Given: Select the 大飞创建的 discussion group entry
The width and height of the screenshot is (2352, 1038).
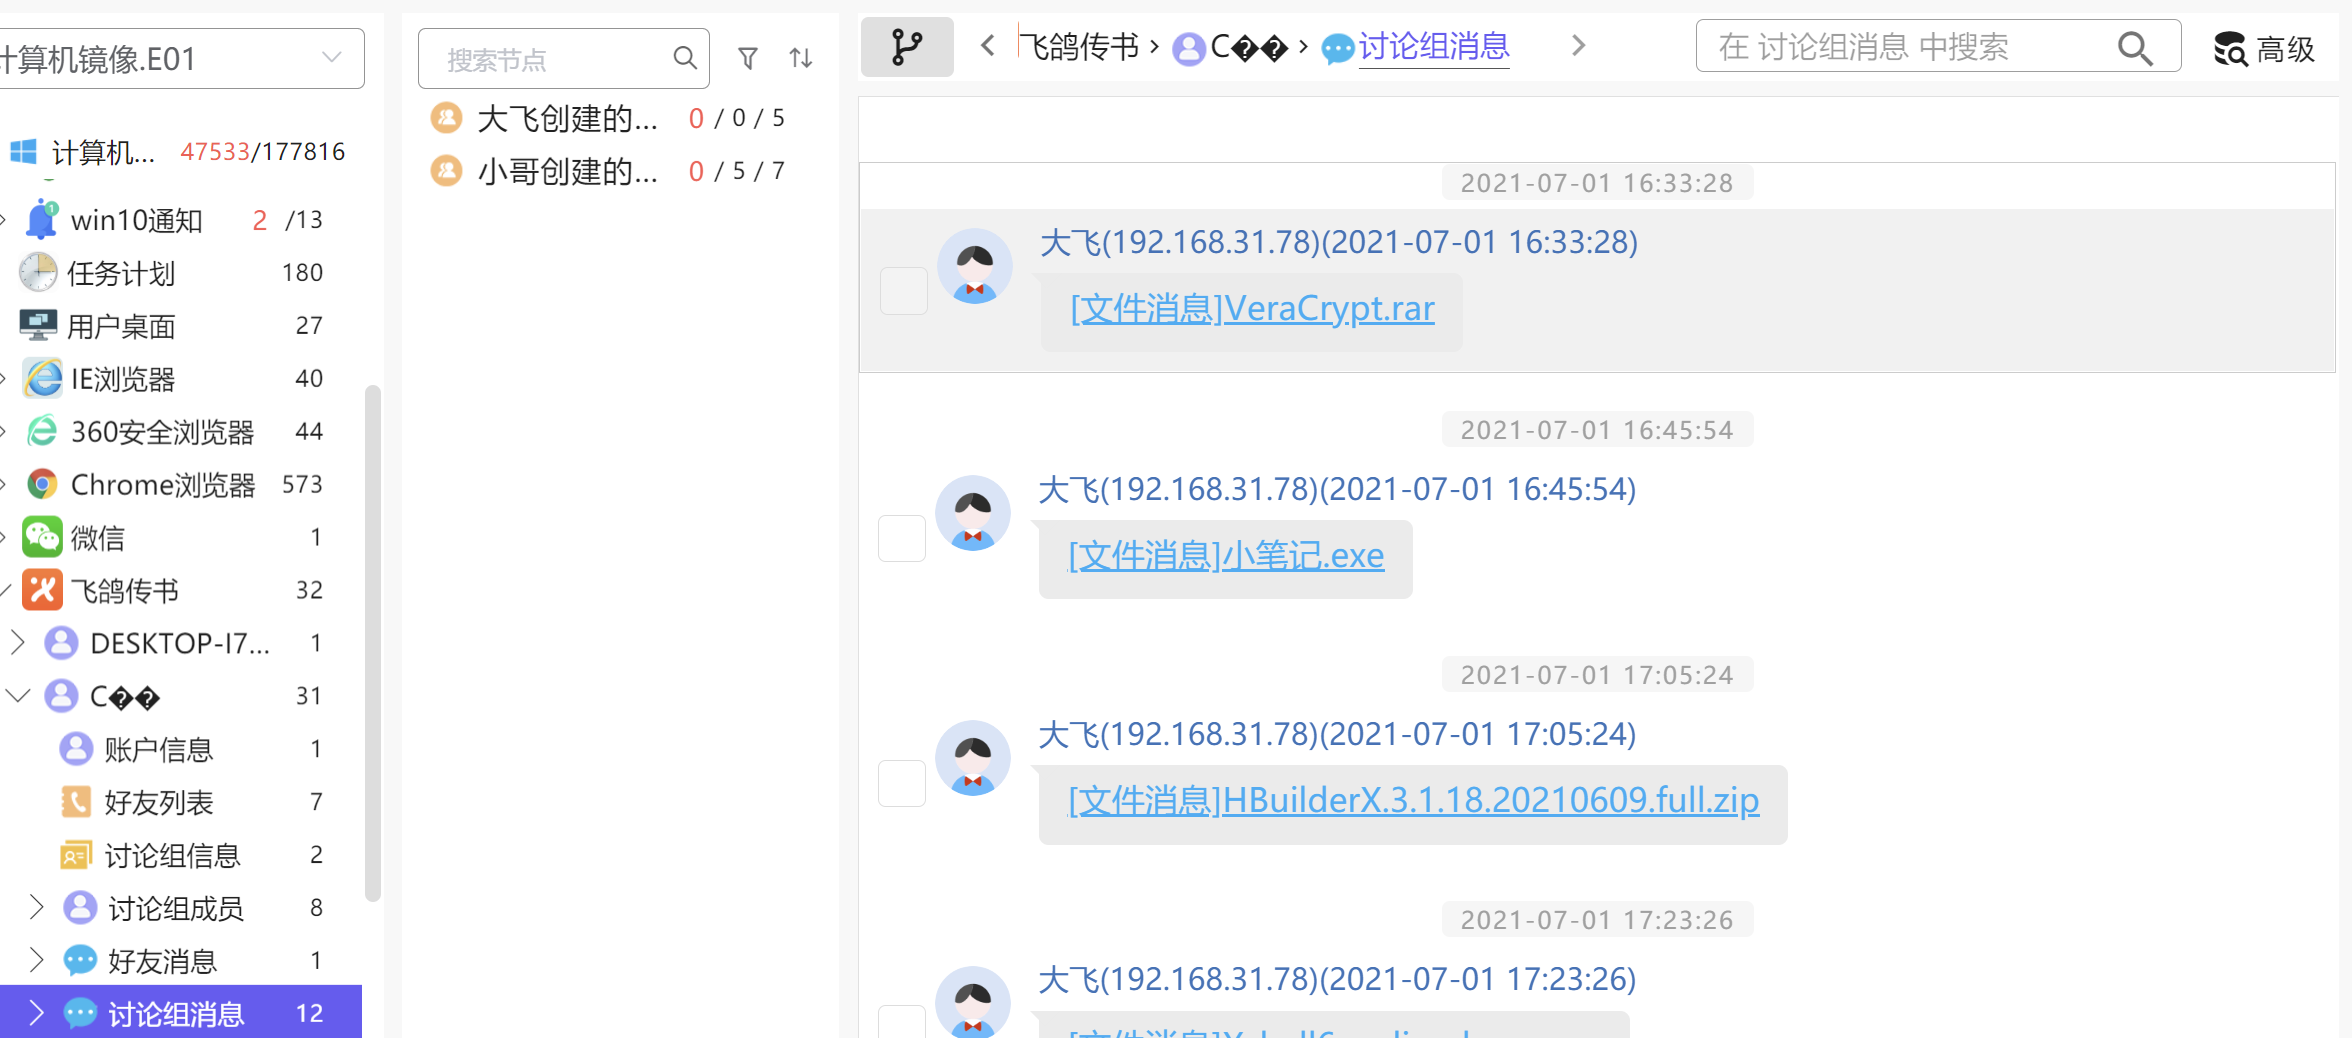Looking at the screenshot, I should (567, 119).
